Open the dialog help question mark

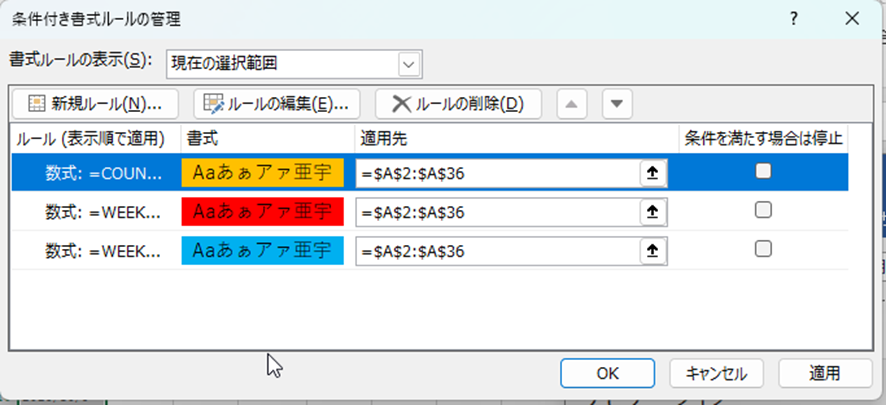point(793,18)
